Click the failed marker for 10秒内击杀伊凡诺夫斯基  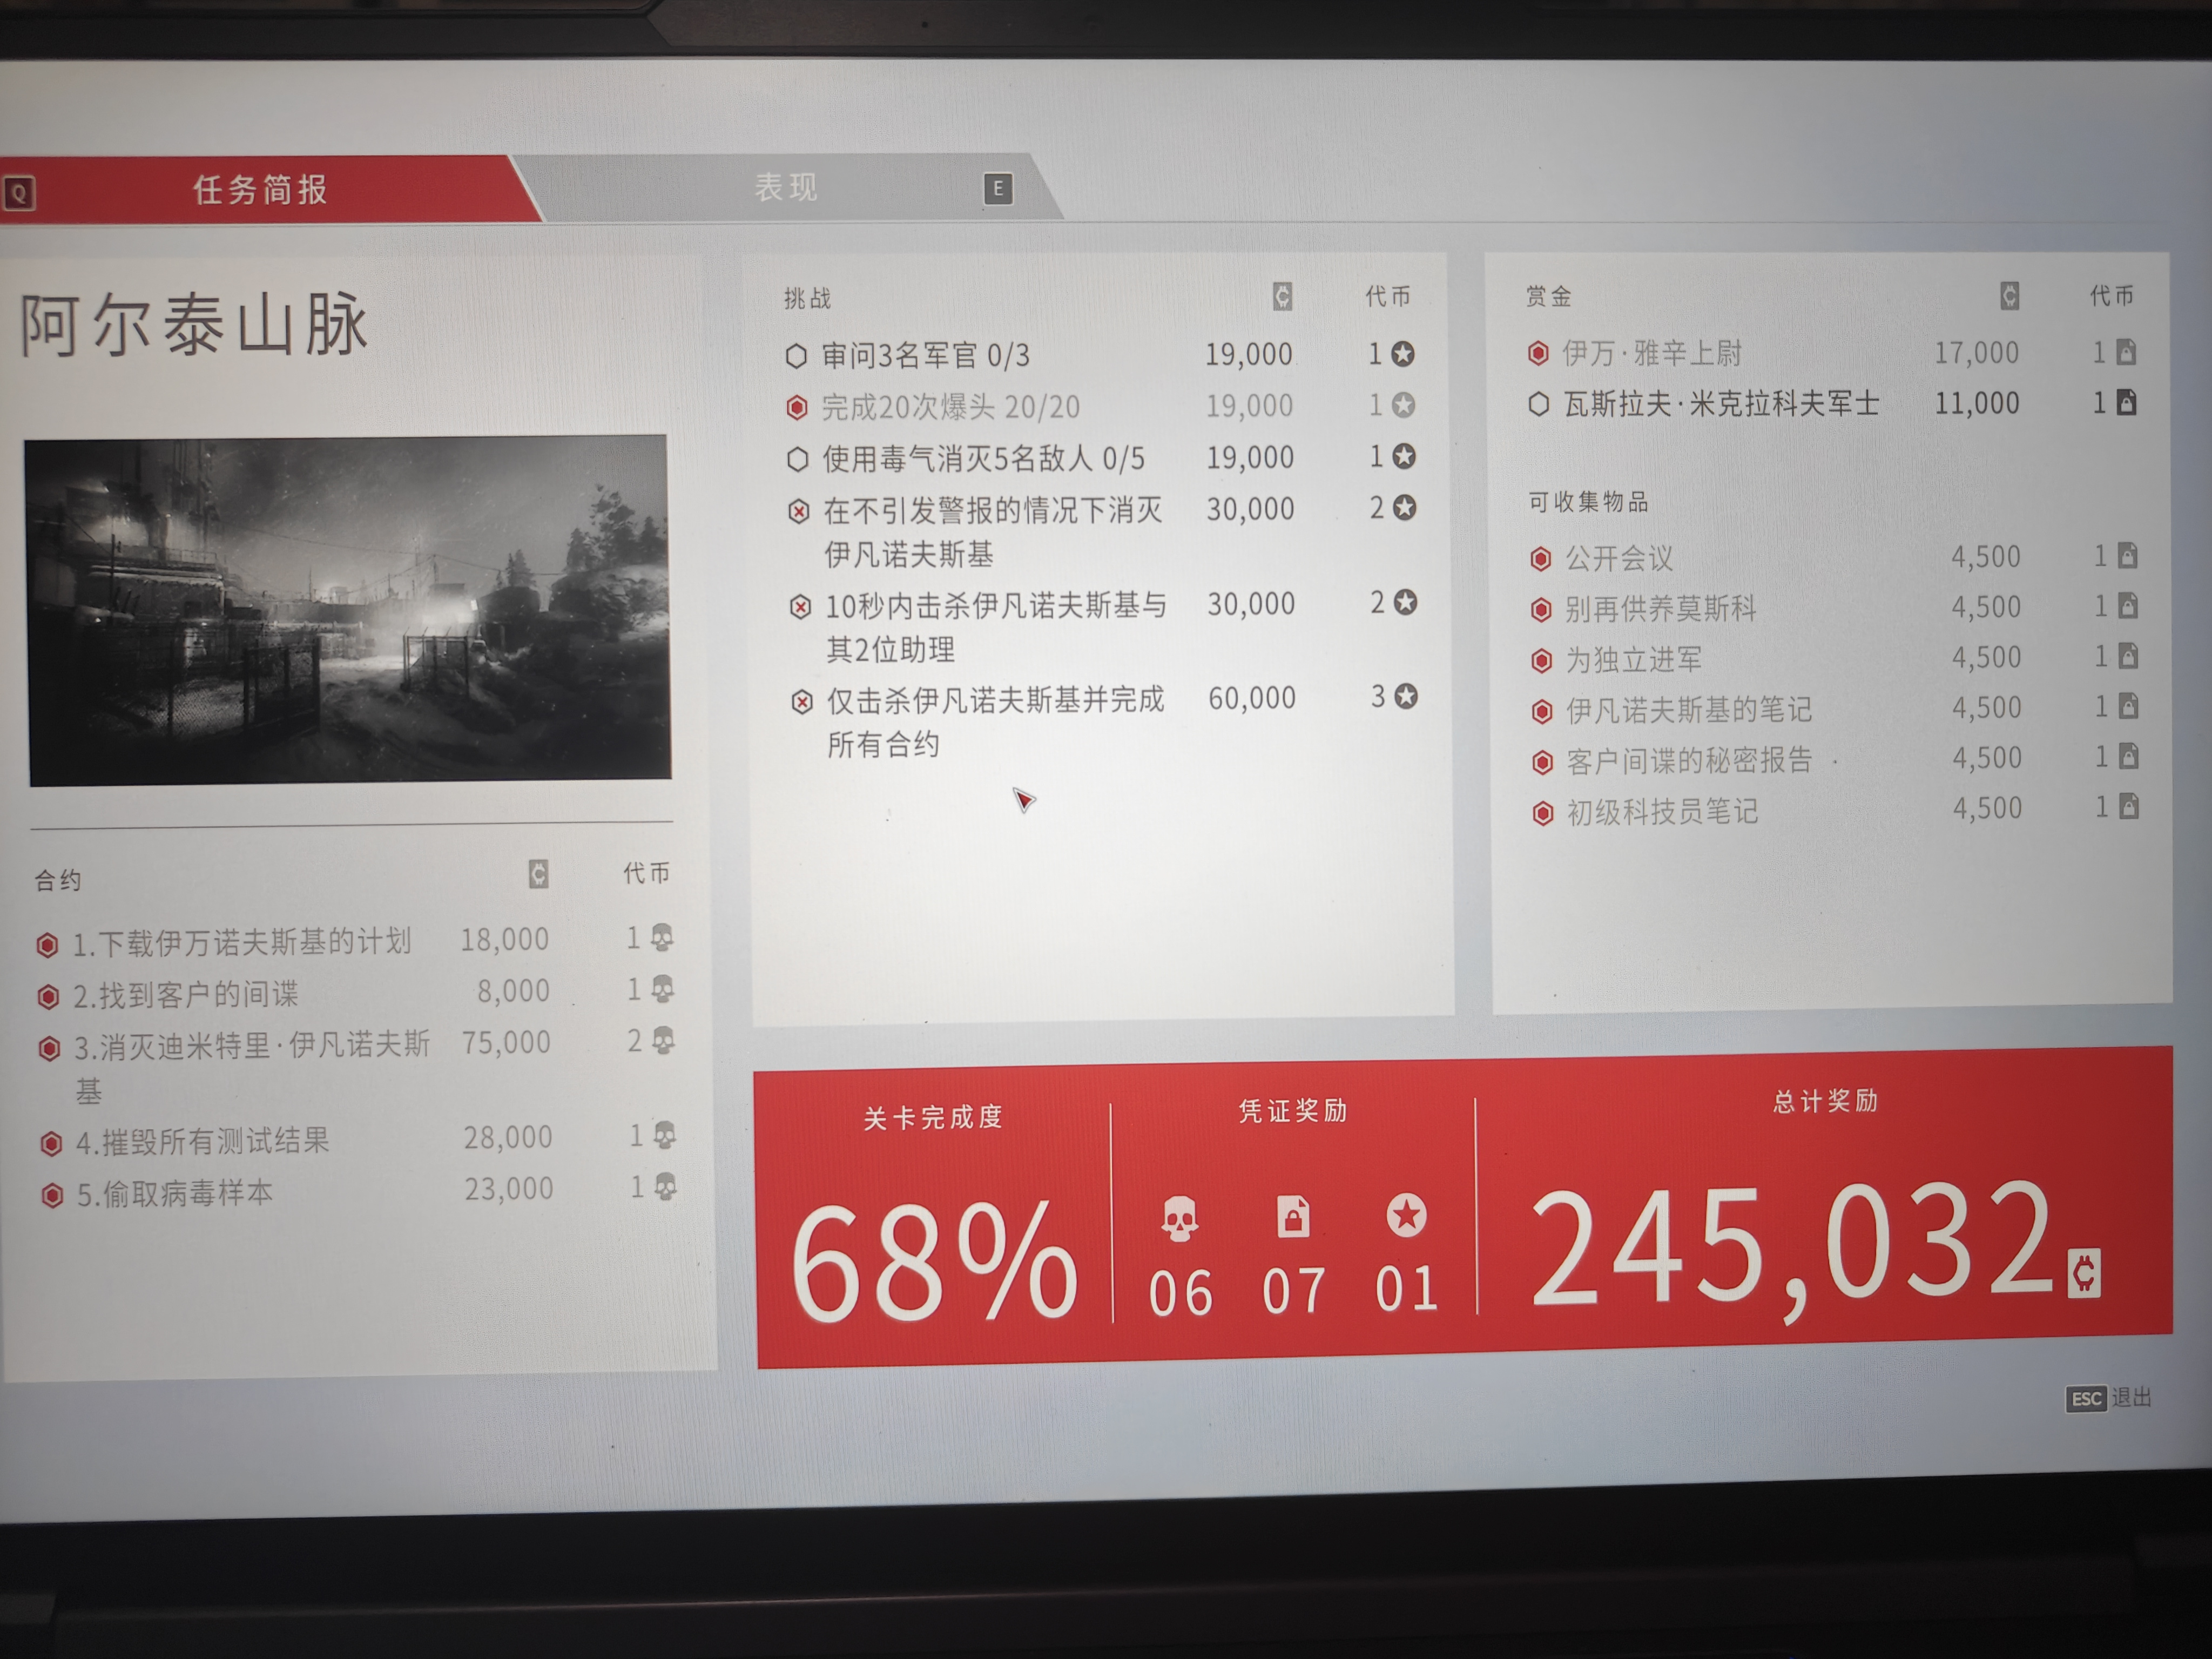pyautogui.click(x=800, y=607)
